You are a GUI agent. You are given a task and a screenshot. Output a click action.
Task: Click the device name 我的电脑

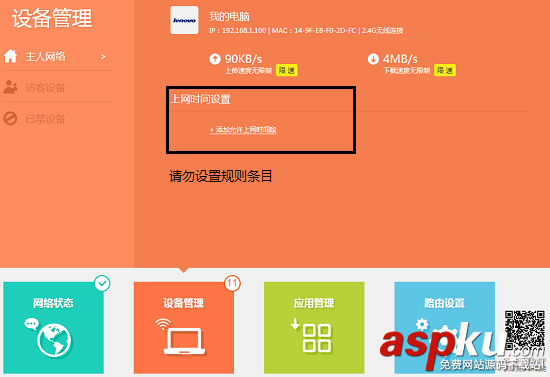(x=229, y=16)
